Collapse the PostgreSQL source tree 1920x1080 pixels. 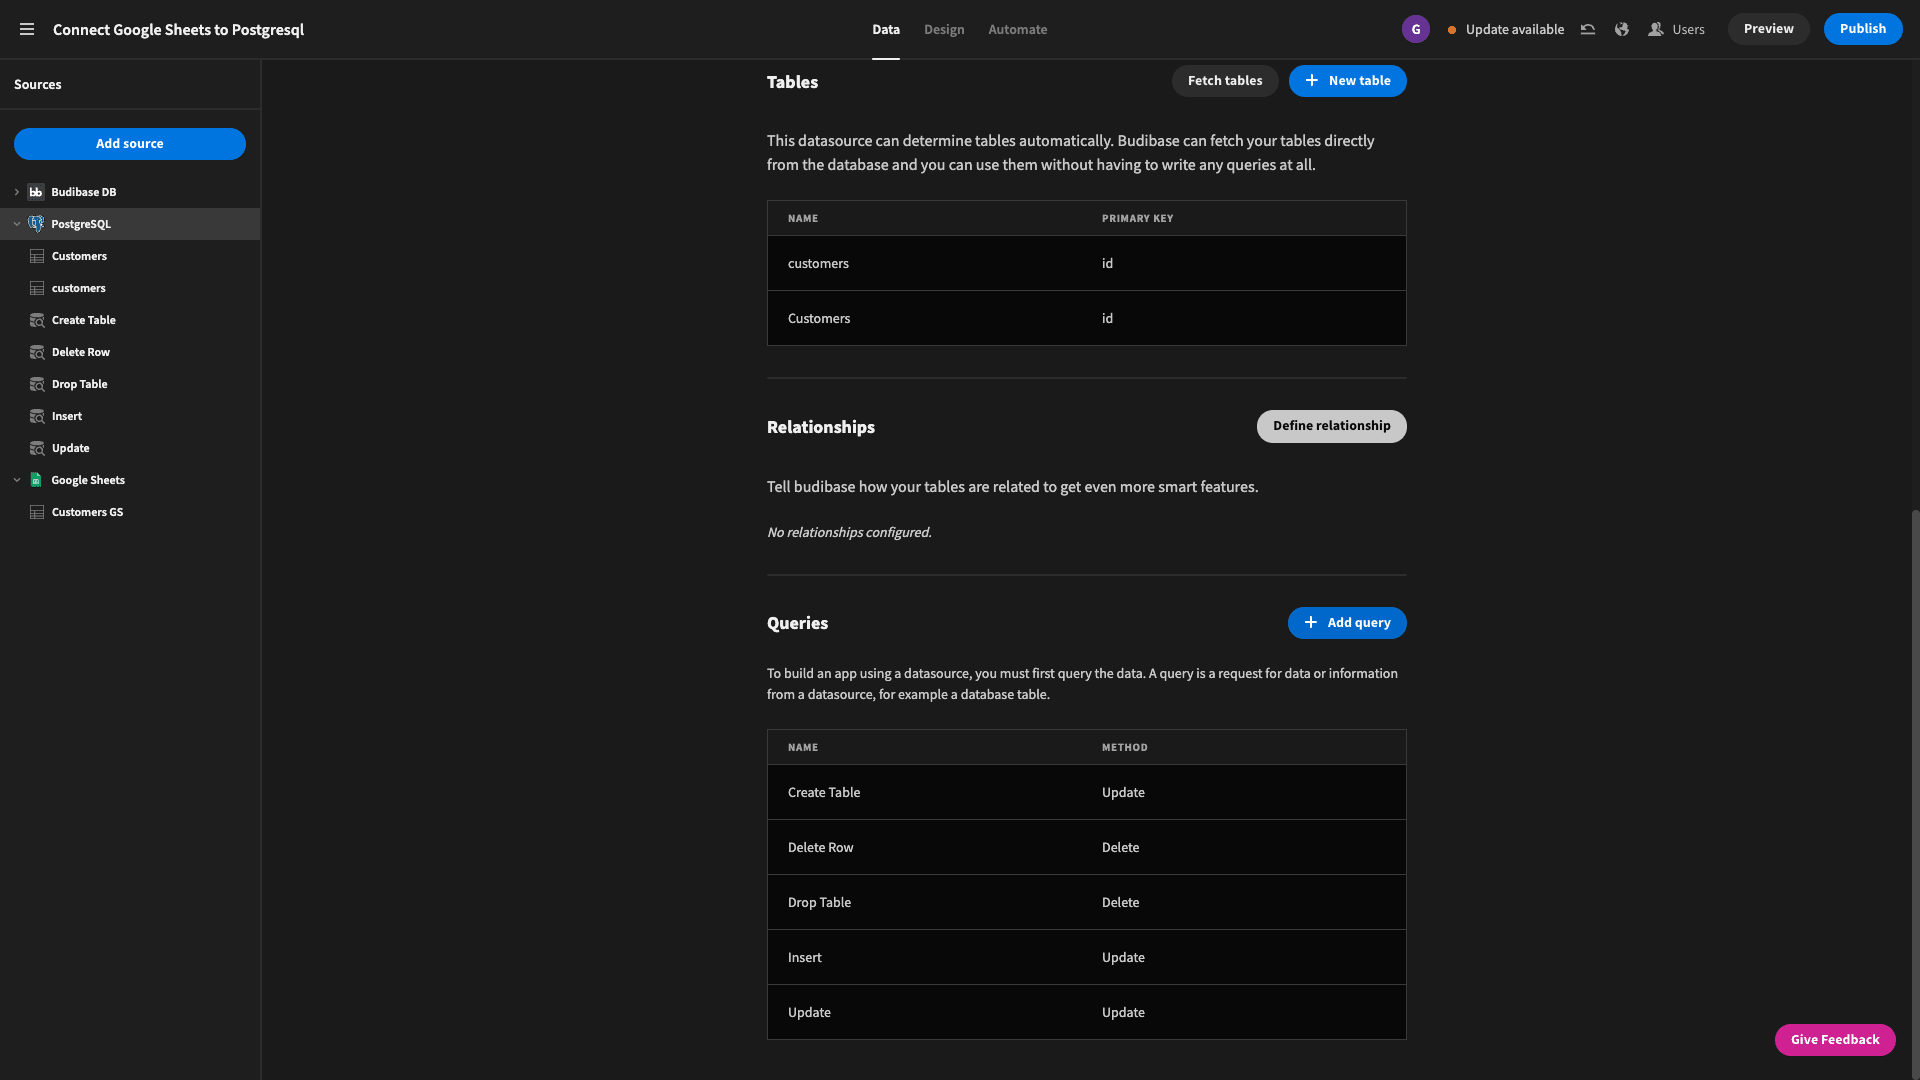pyautogui.click(x=17, y=224)
